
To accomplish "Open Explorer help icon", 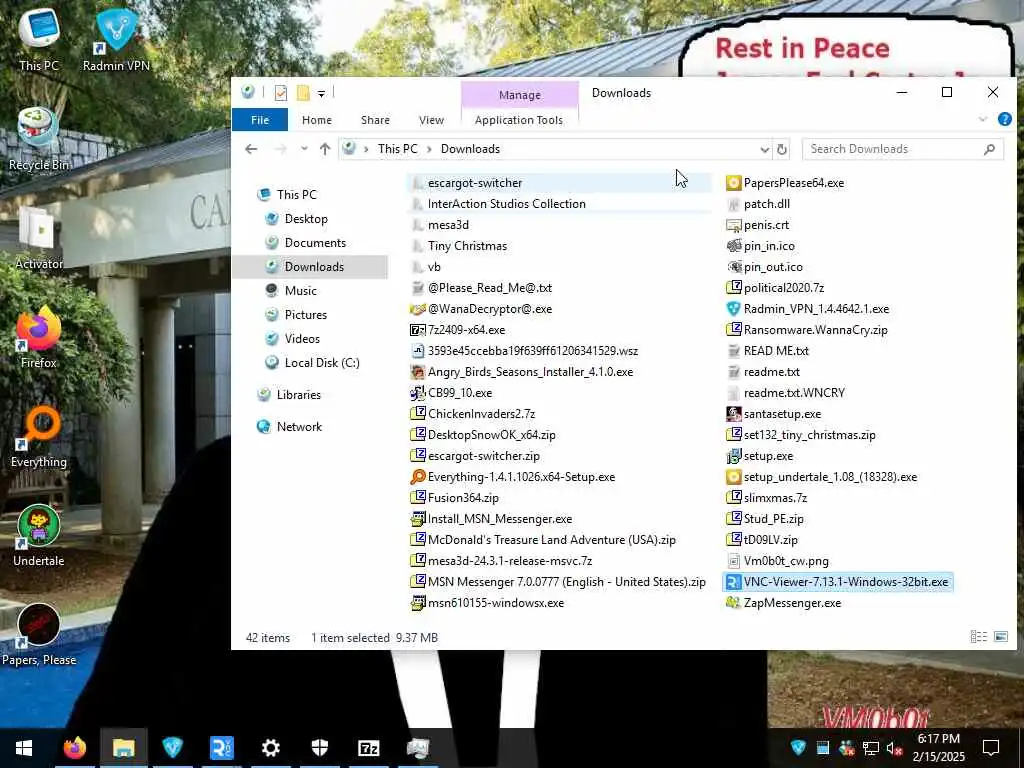I will click(1004, 120).
